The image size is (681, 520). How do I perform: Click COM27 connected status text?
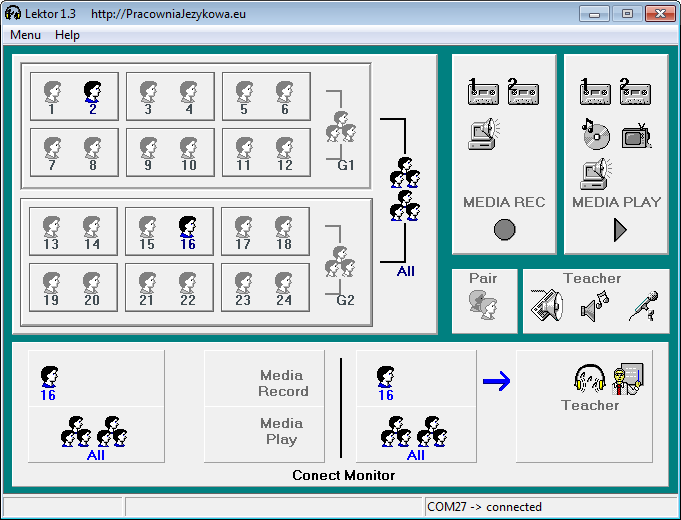(484, 507)
